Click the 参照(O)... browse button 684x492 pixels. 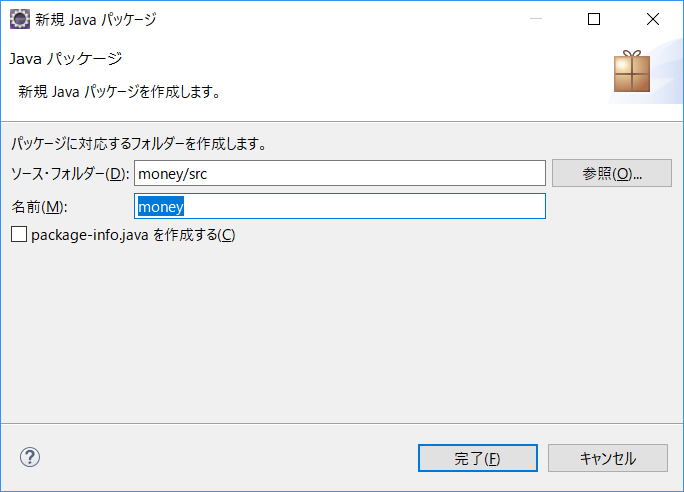(612, 173)
